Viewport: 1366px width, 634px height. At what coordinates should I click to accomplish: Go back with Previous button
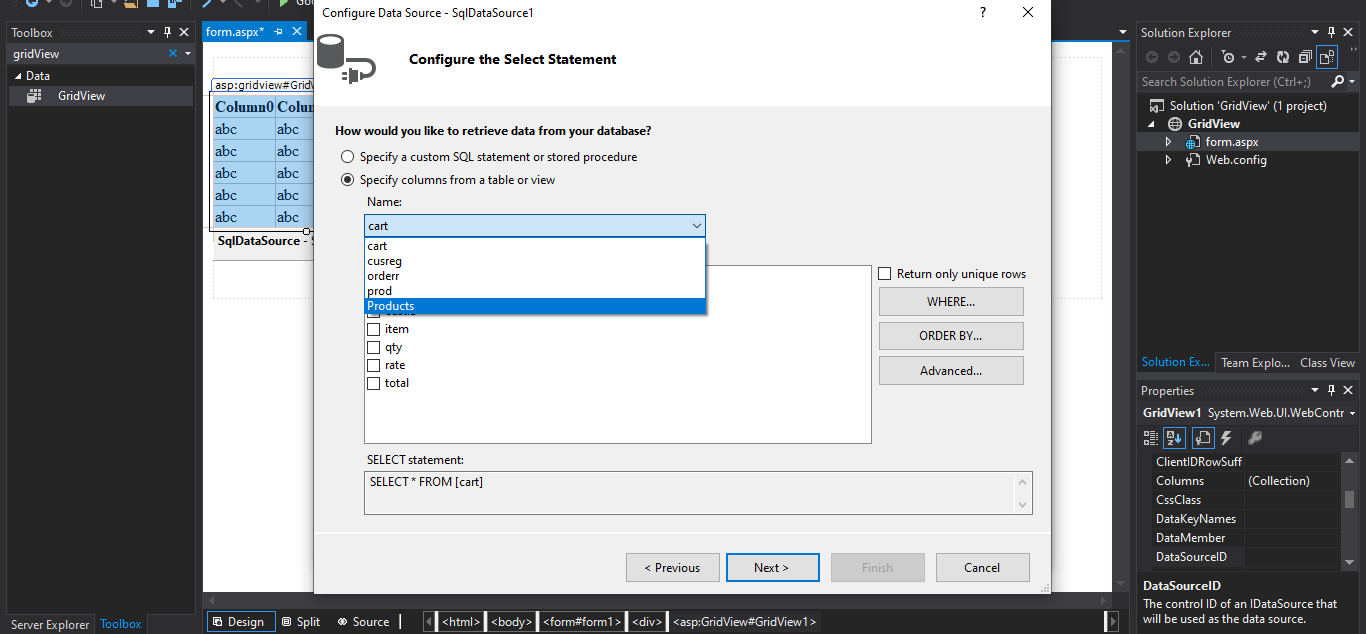(672, 567)
